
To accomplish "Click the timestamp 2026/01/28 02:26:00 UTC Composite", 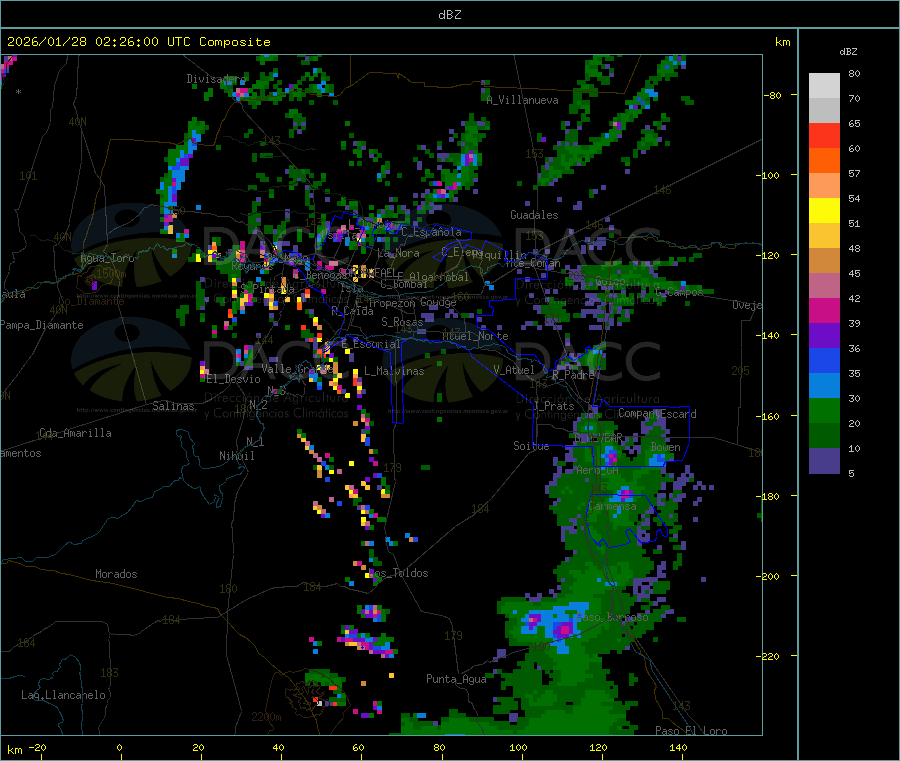I will tap(138, 42).
